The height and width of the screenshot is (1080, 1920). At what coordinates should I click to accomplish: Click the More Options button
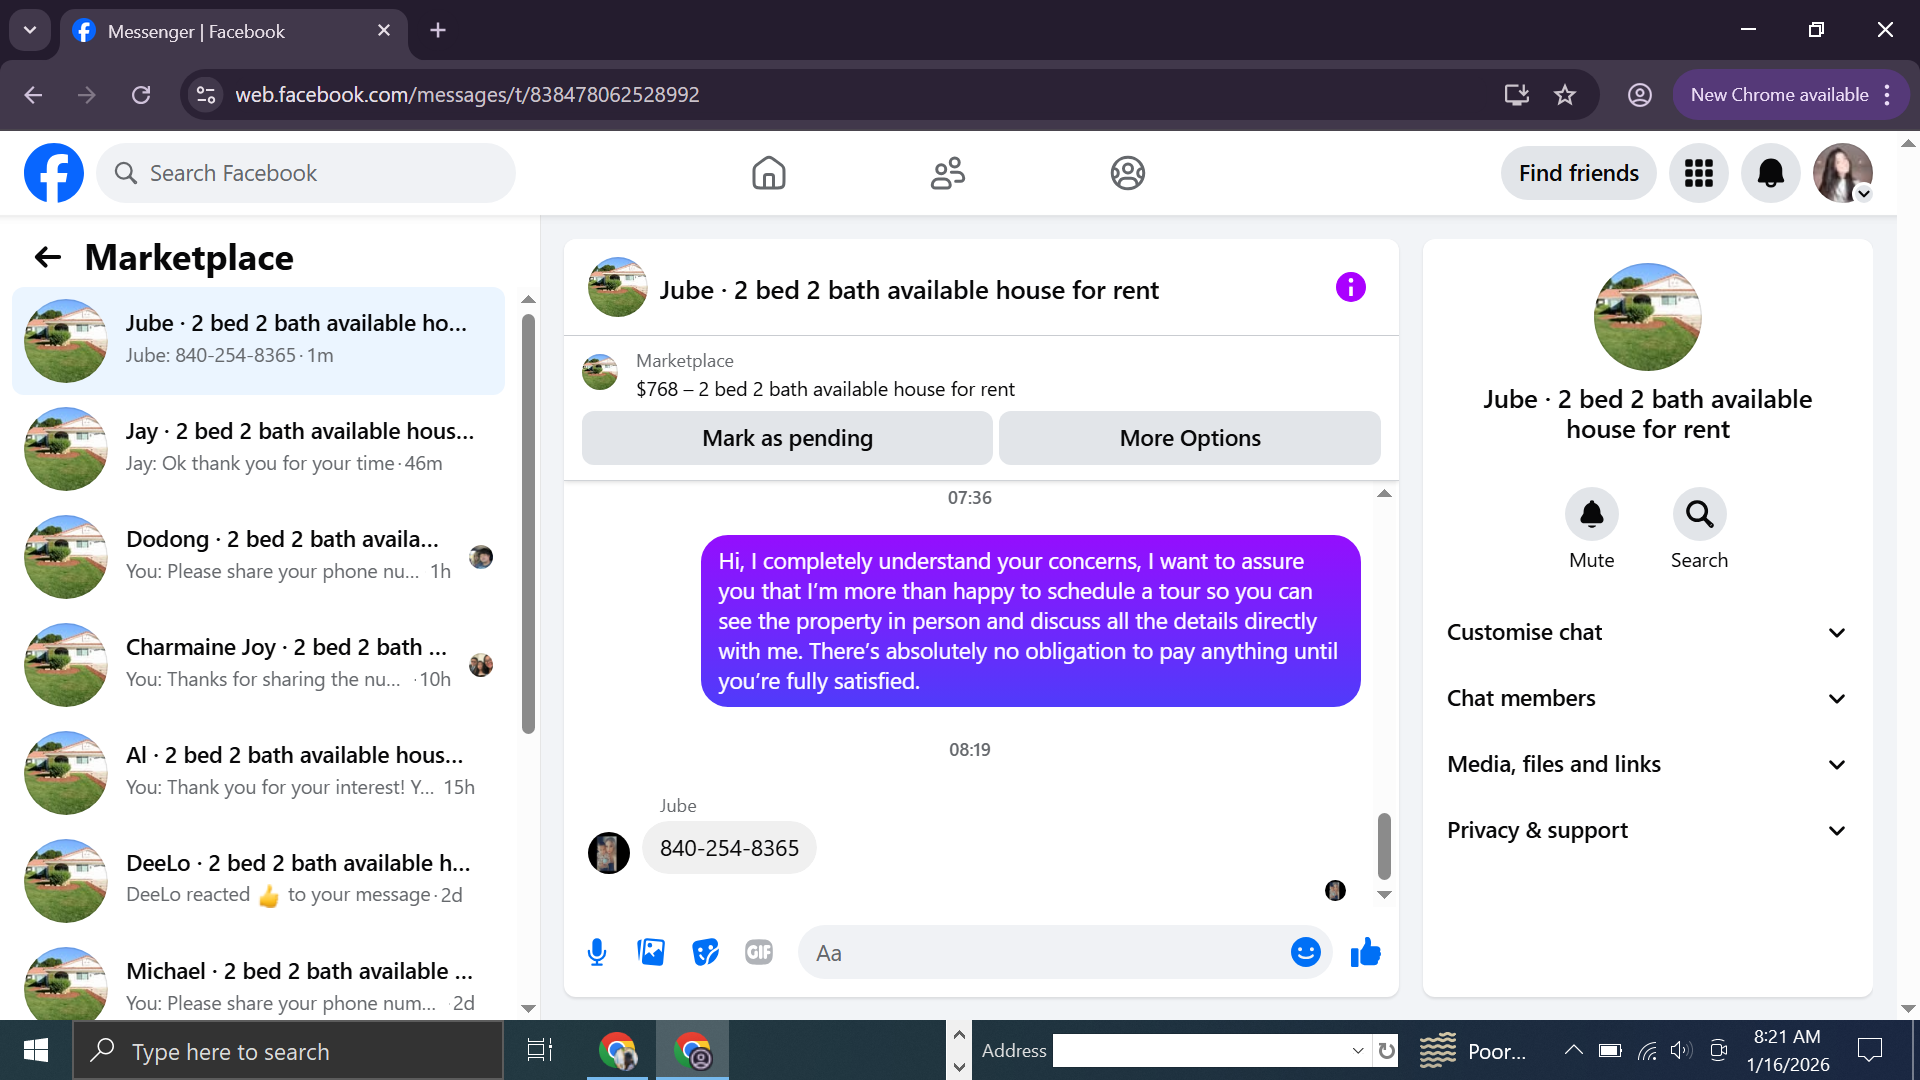[x=1189, y=438]
